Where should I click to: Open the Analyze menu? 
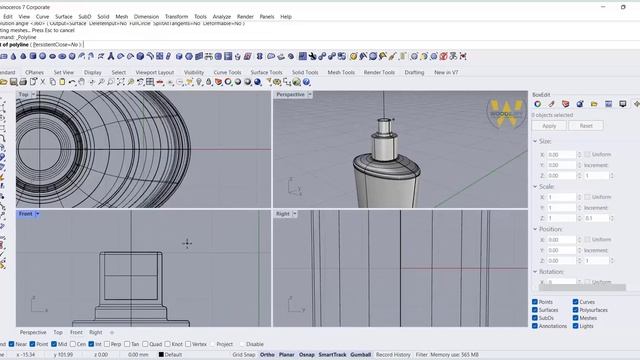point(222,17)
